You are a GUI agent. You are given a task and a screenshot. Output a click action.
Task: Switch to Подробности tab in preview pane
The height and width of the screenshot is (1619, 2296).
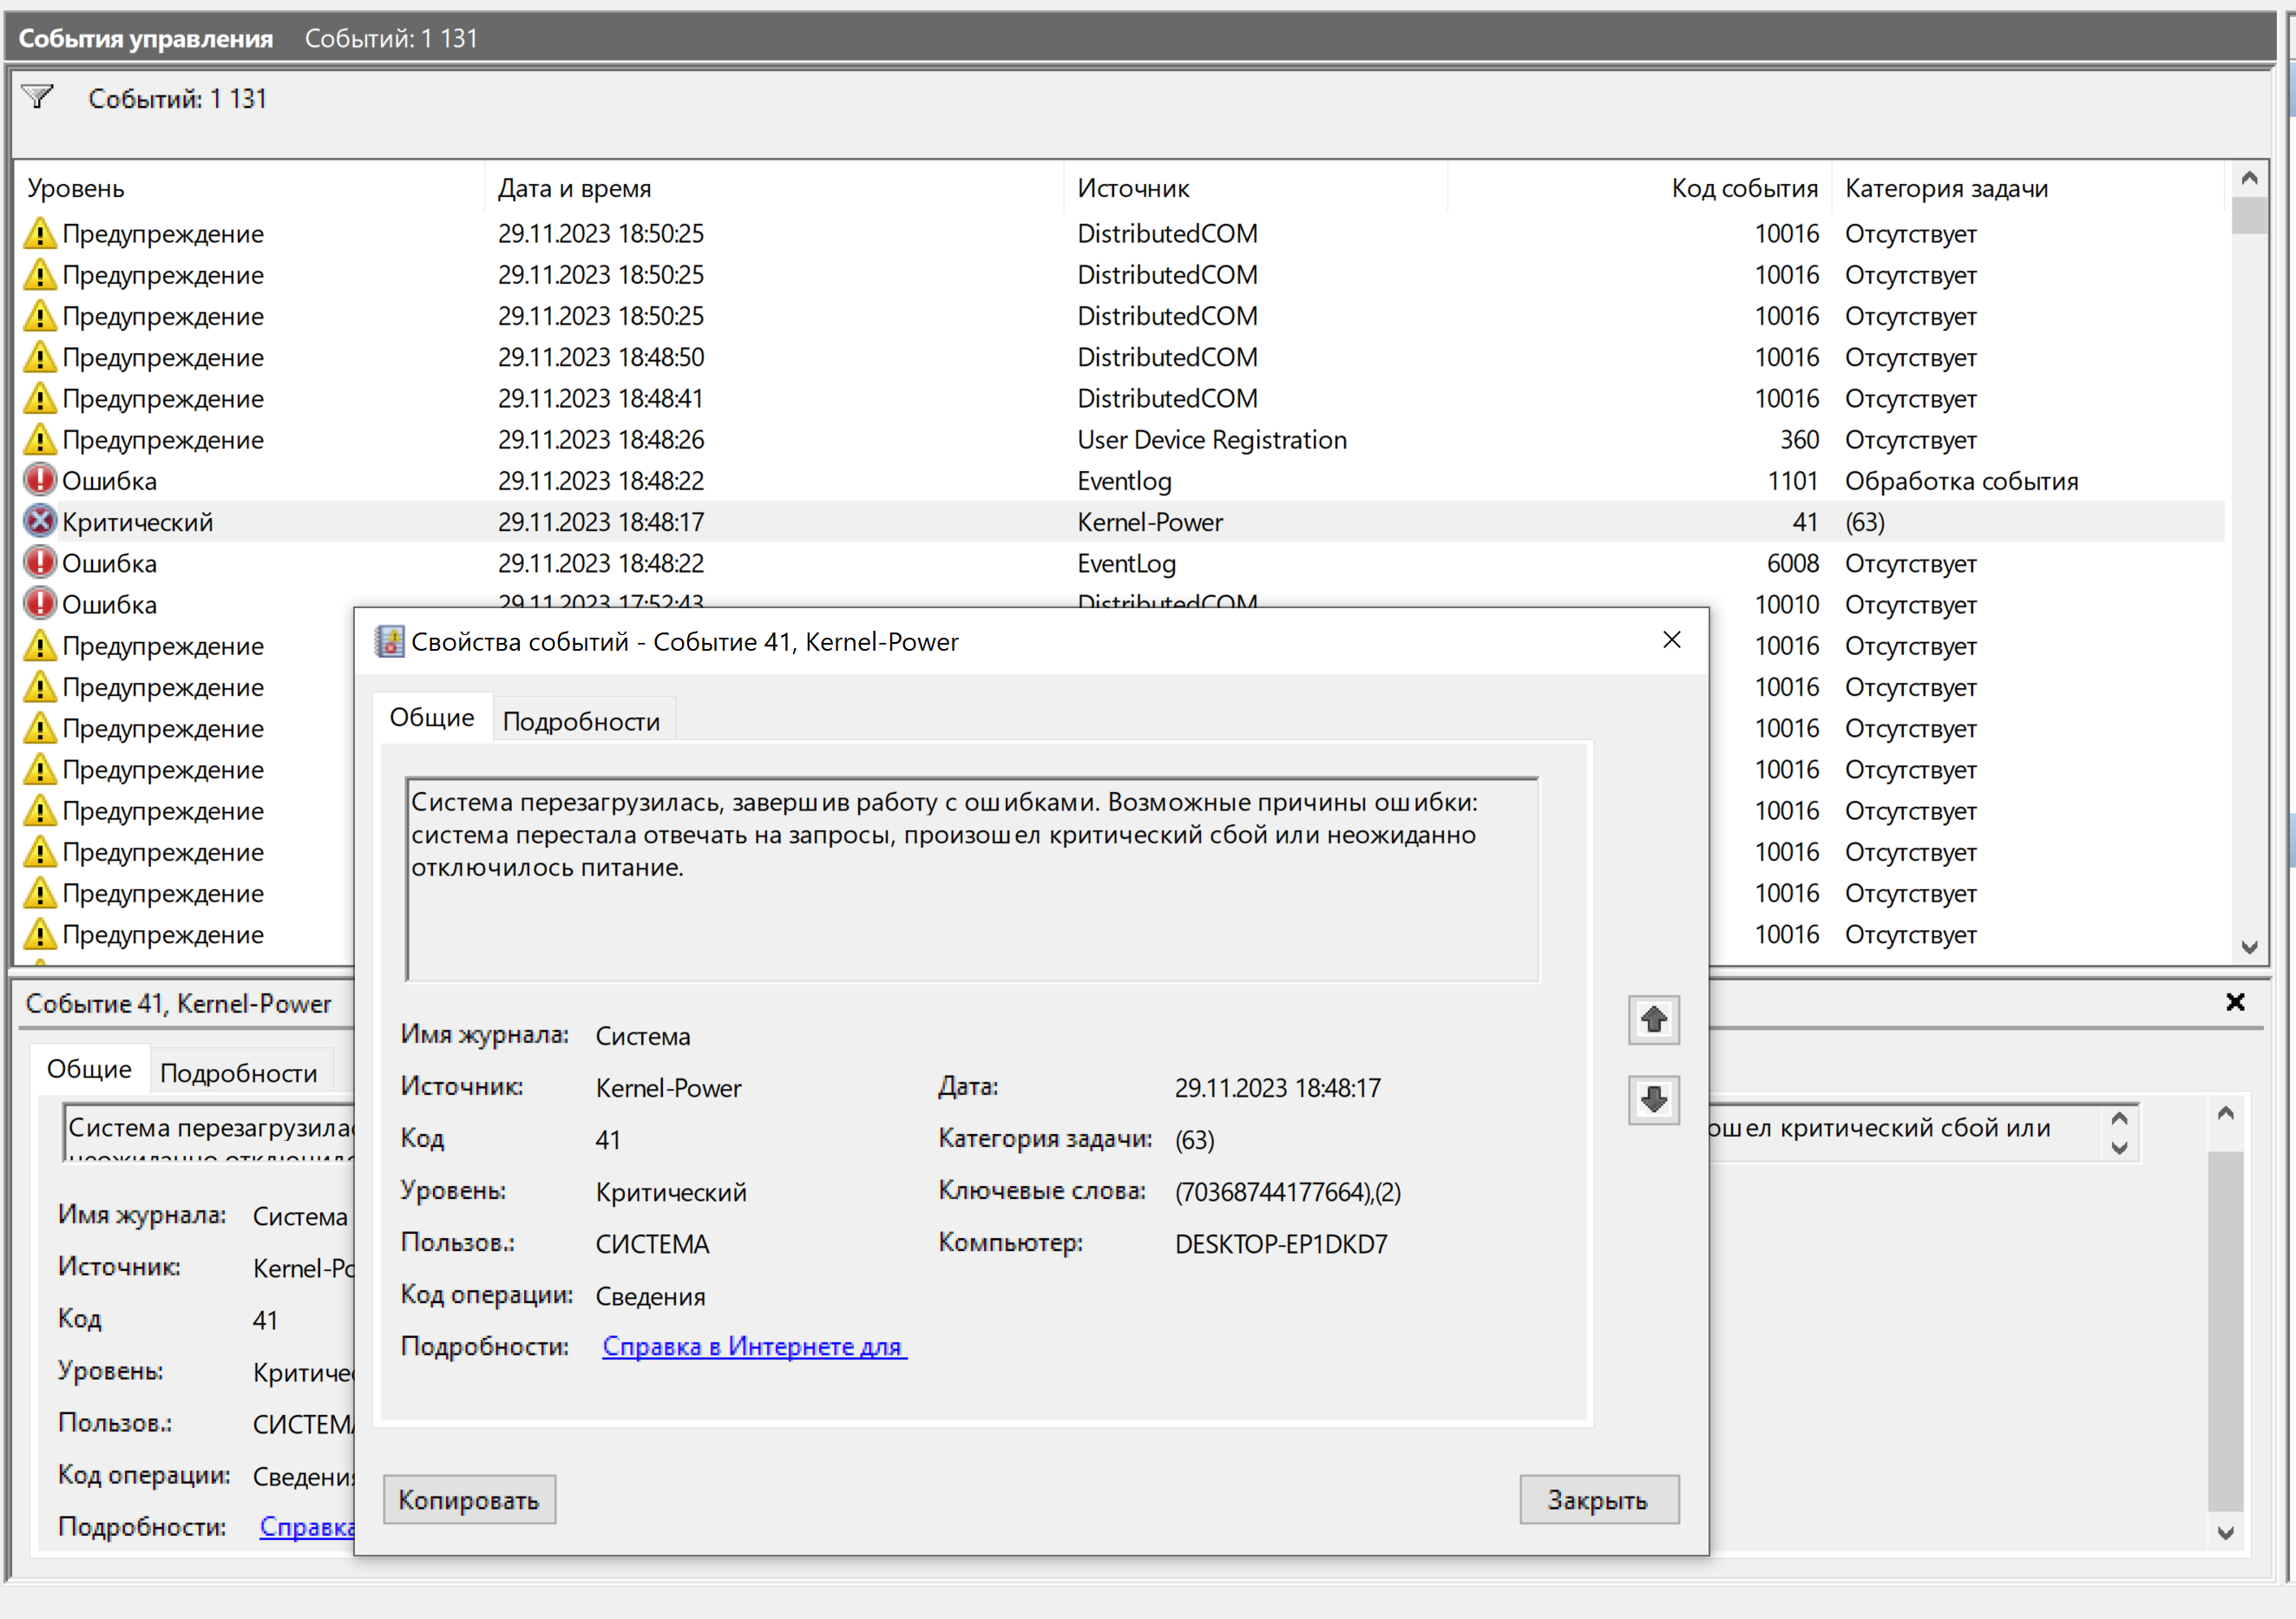tap(238, 1073)
